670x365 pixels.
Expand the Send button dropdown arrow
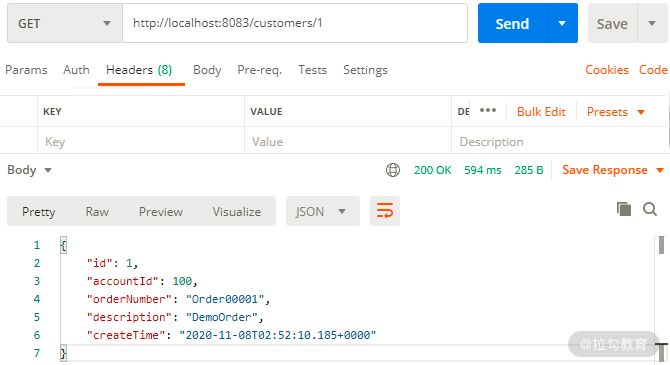click(x=562, y=24)
